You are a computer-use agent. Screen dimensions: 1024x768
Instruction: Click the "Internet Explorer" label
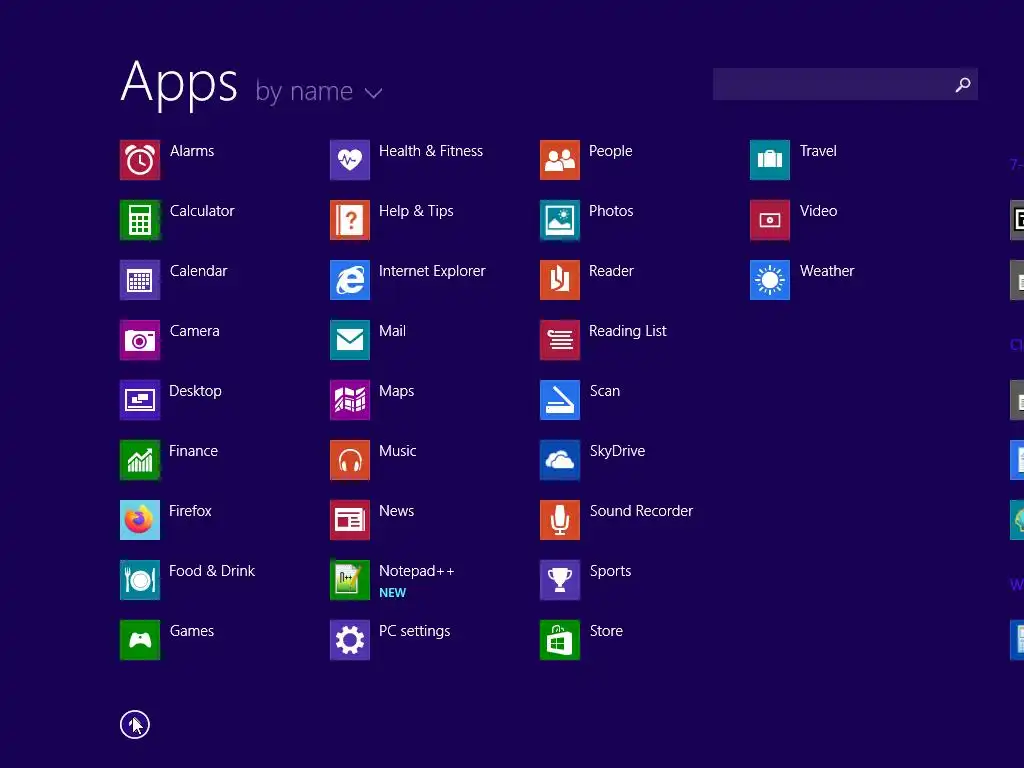pyautogui.click(x=432, y=271)
